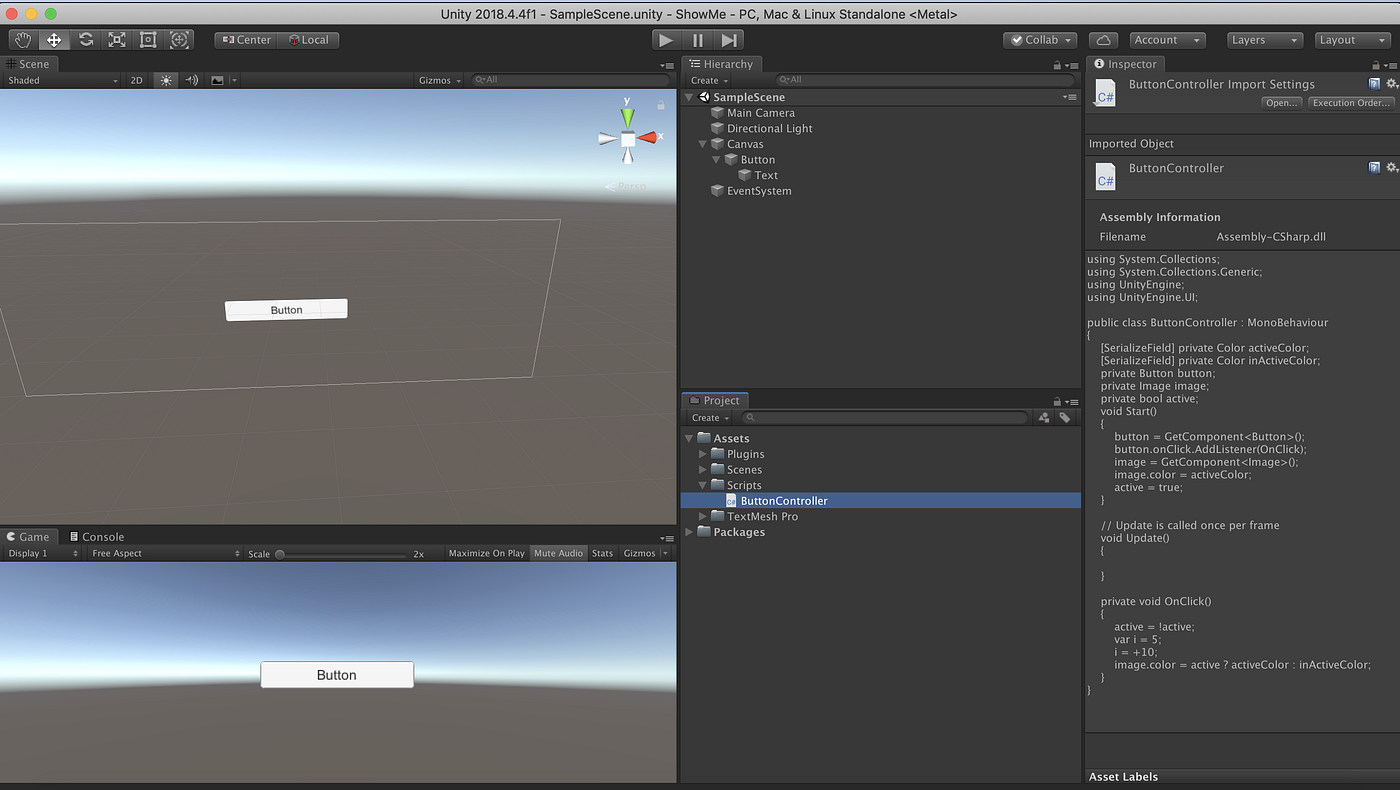This screenshot has width=1400, height=790.
Task: Collapse the Canvas hierarchy item
Action: point(702,144)
